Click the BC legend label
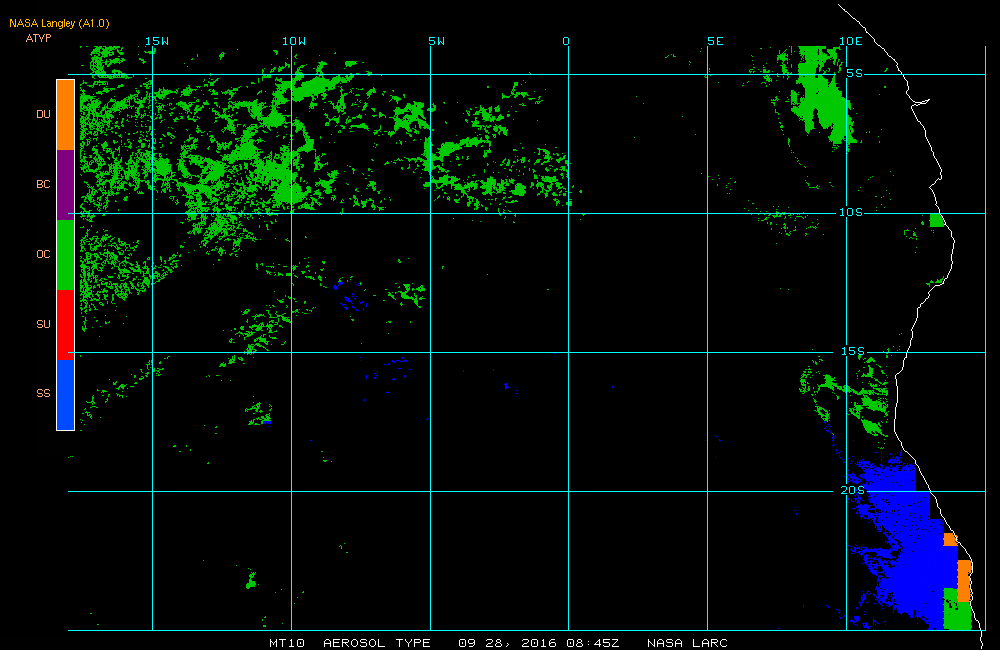Viewport: 1000px width, 650px height. coord(43,184)
